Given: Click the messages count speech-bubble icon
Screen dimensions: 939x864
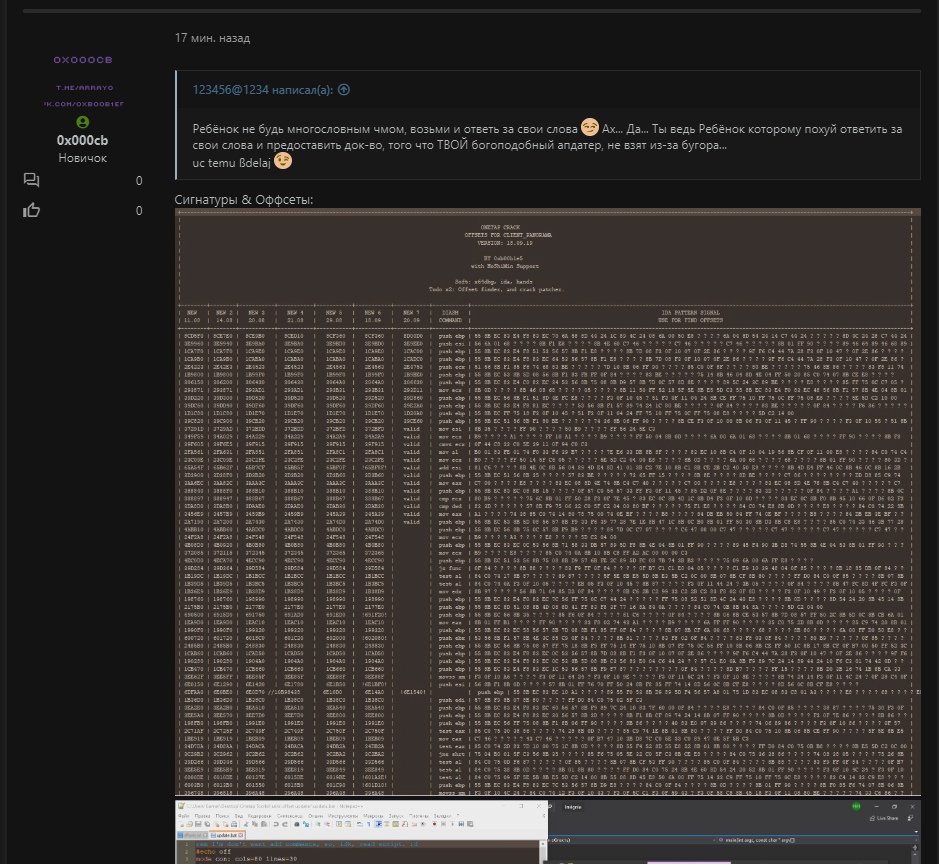Looking at the screenshot, I should click(x=31, y=180).
